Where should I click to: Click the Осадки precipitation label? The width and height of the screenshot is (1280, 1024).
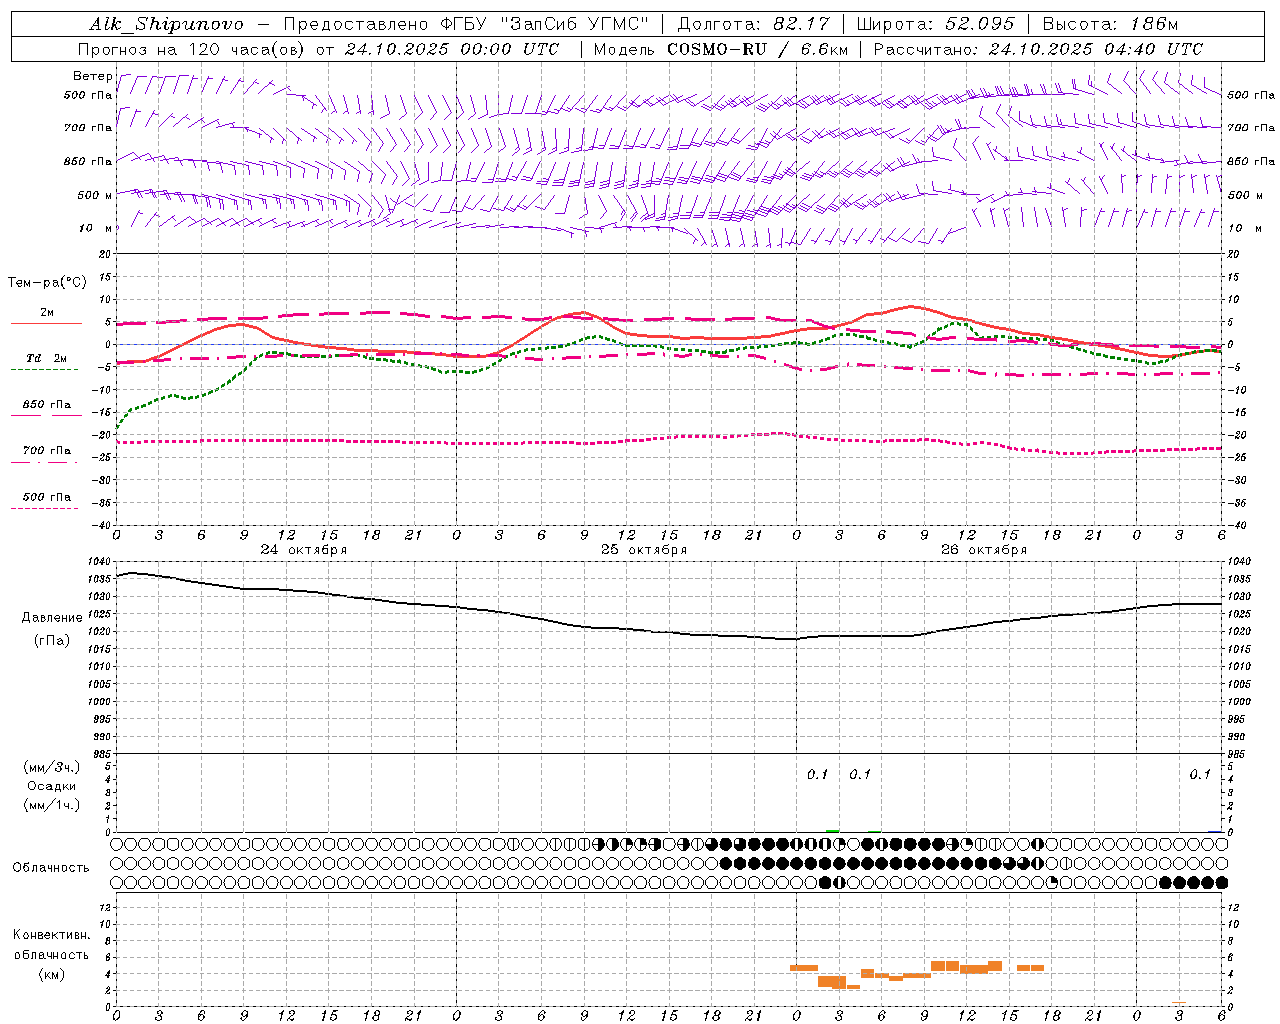pyautogui.click(x=51, y=786)
